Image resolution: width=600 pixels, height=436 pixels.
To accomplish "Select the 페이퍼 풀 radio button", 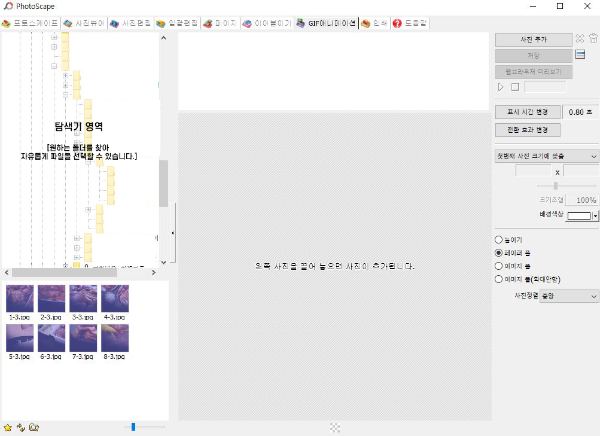I will point(498,253).
